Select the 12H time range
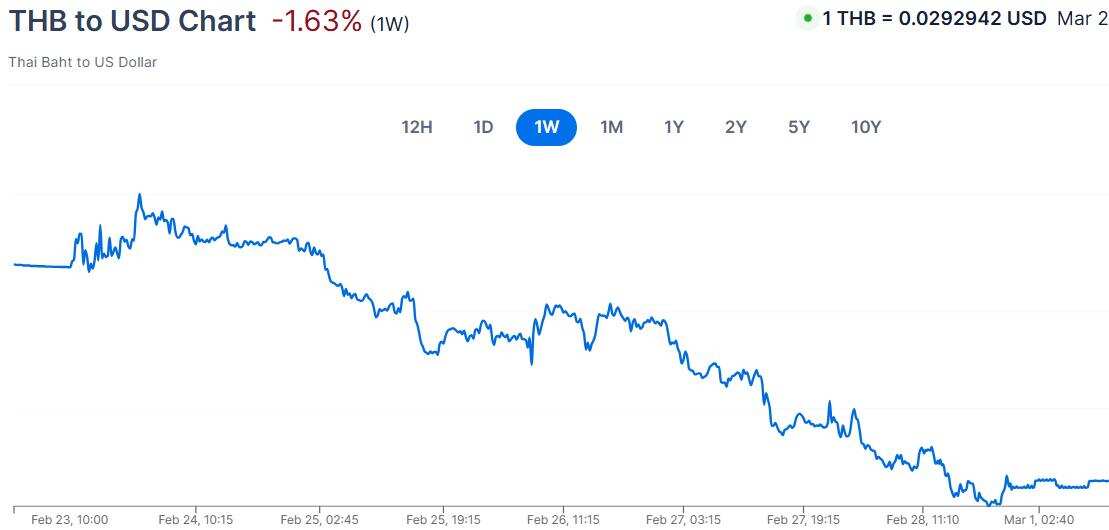Viewport: 1109px width, 530px height. (416, 127)
